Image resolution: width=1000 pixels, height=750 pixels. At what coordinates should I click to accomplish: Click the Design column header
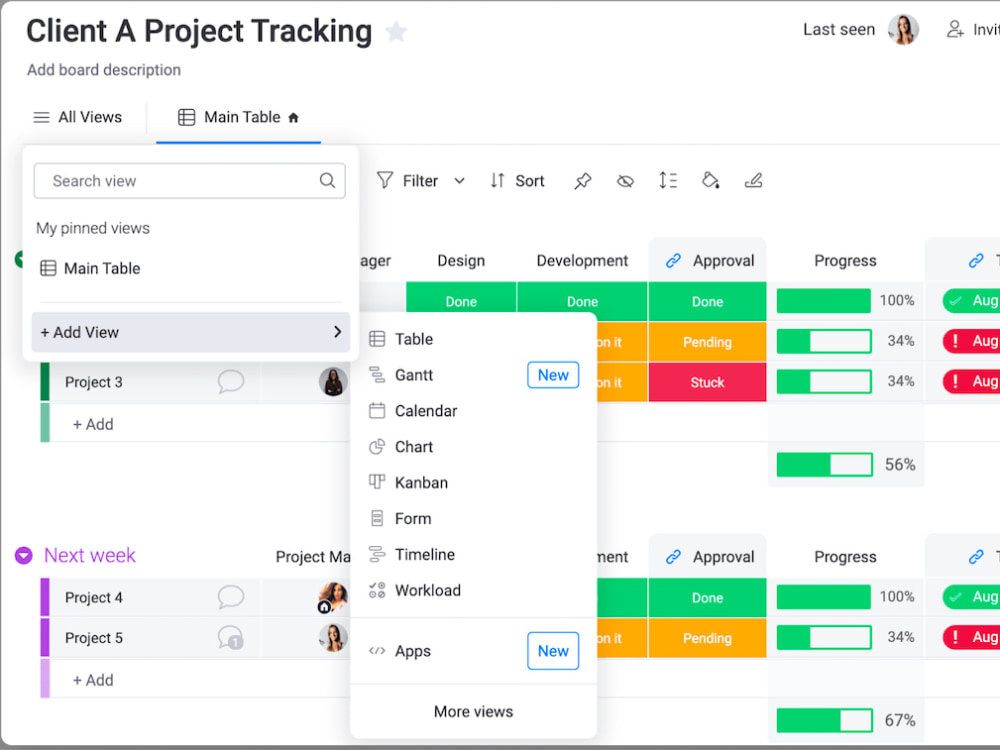[x=461, y=261]
